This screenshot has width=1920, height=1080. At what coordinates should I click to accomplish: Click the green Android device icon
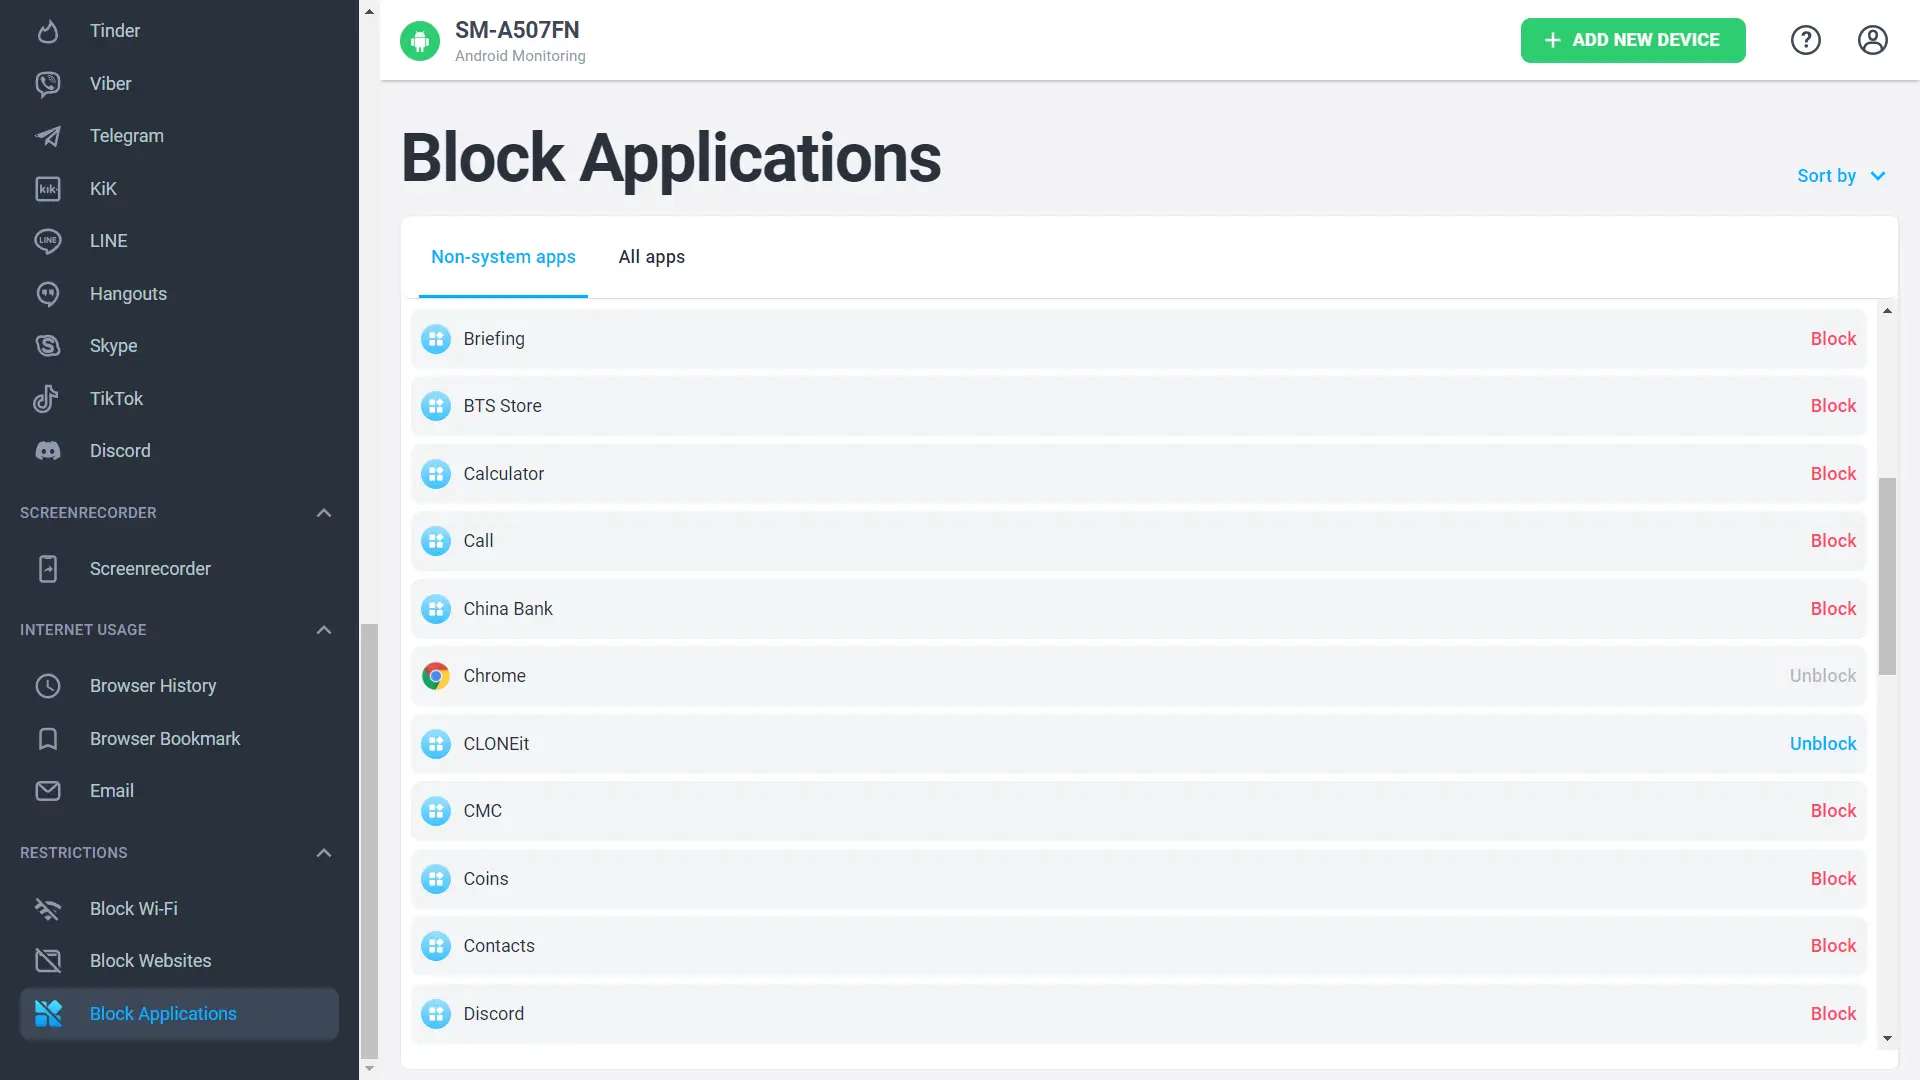pyautogui.click(x=420, y=41)
